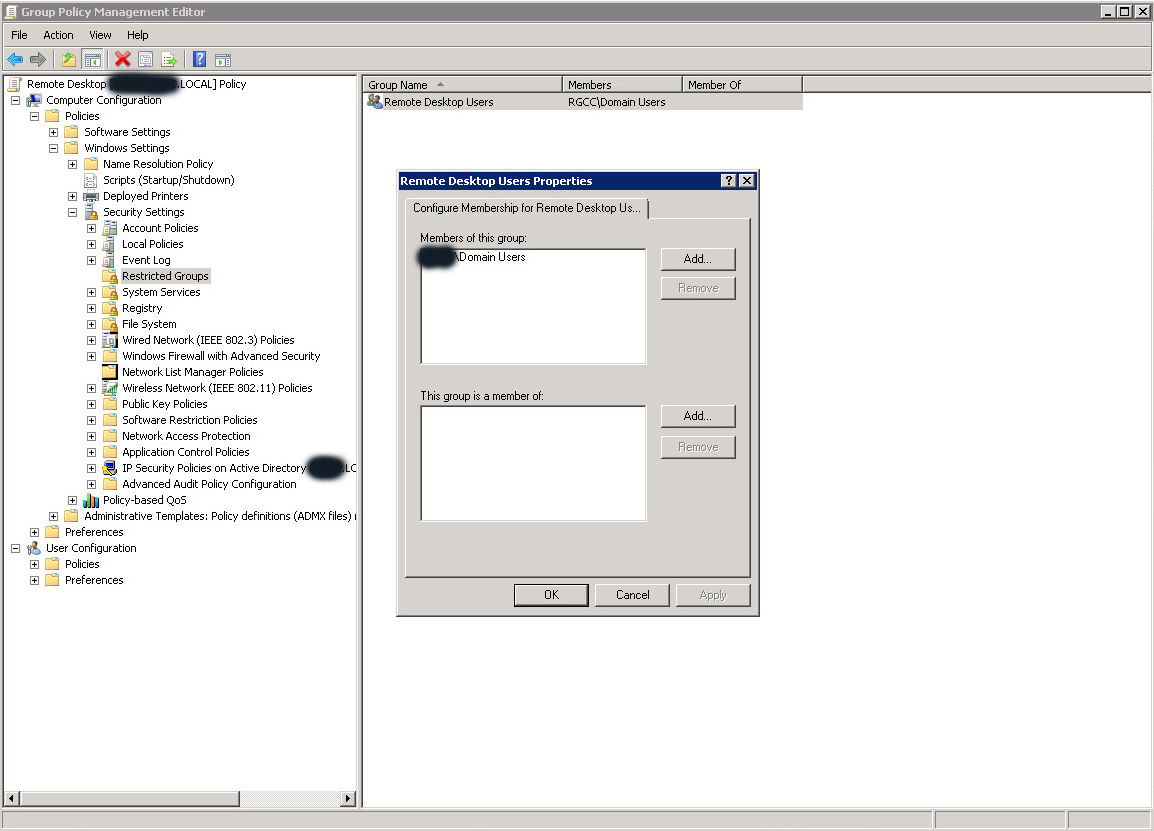This screenshot has width=1154, height=831.
Task: Click the forward arrow navigation icon
Action: coord(38,59)
